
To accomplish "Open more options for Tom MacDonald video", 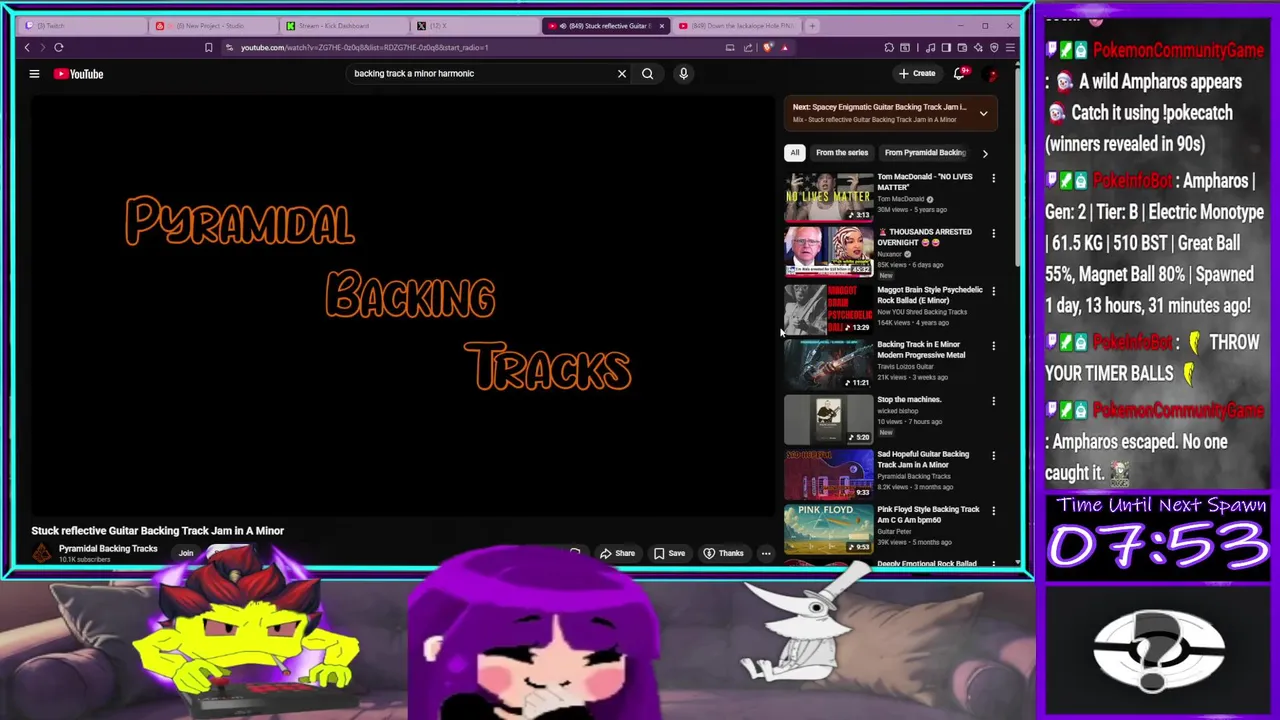I will tap(993, 178).
